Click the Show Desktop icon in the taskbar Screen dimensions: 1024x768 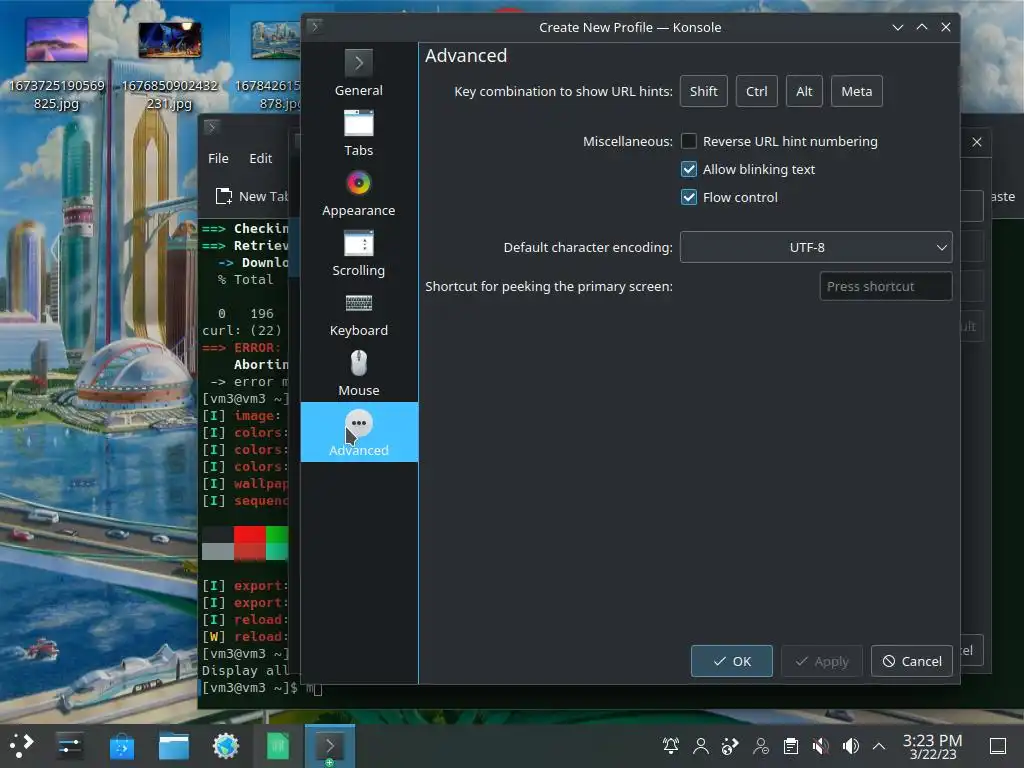[x=998, y=746]
